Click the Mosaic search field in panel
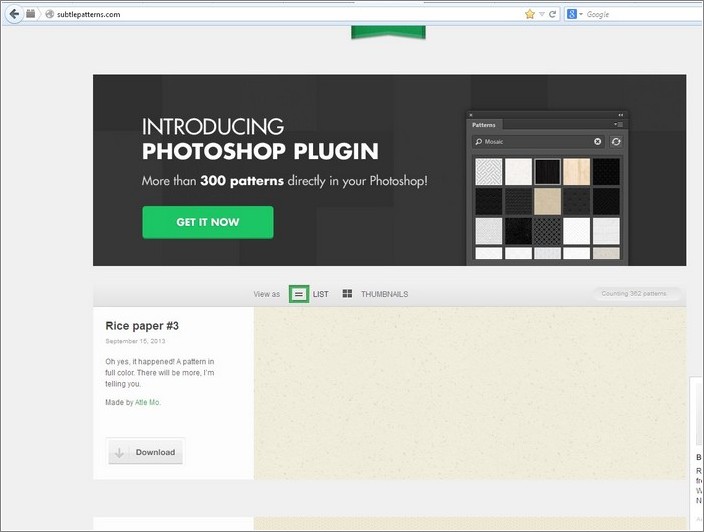Image resolution: width=704 pixels, height=532 pixels. (538, 141)
